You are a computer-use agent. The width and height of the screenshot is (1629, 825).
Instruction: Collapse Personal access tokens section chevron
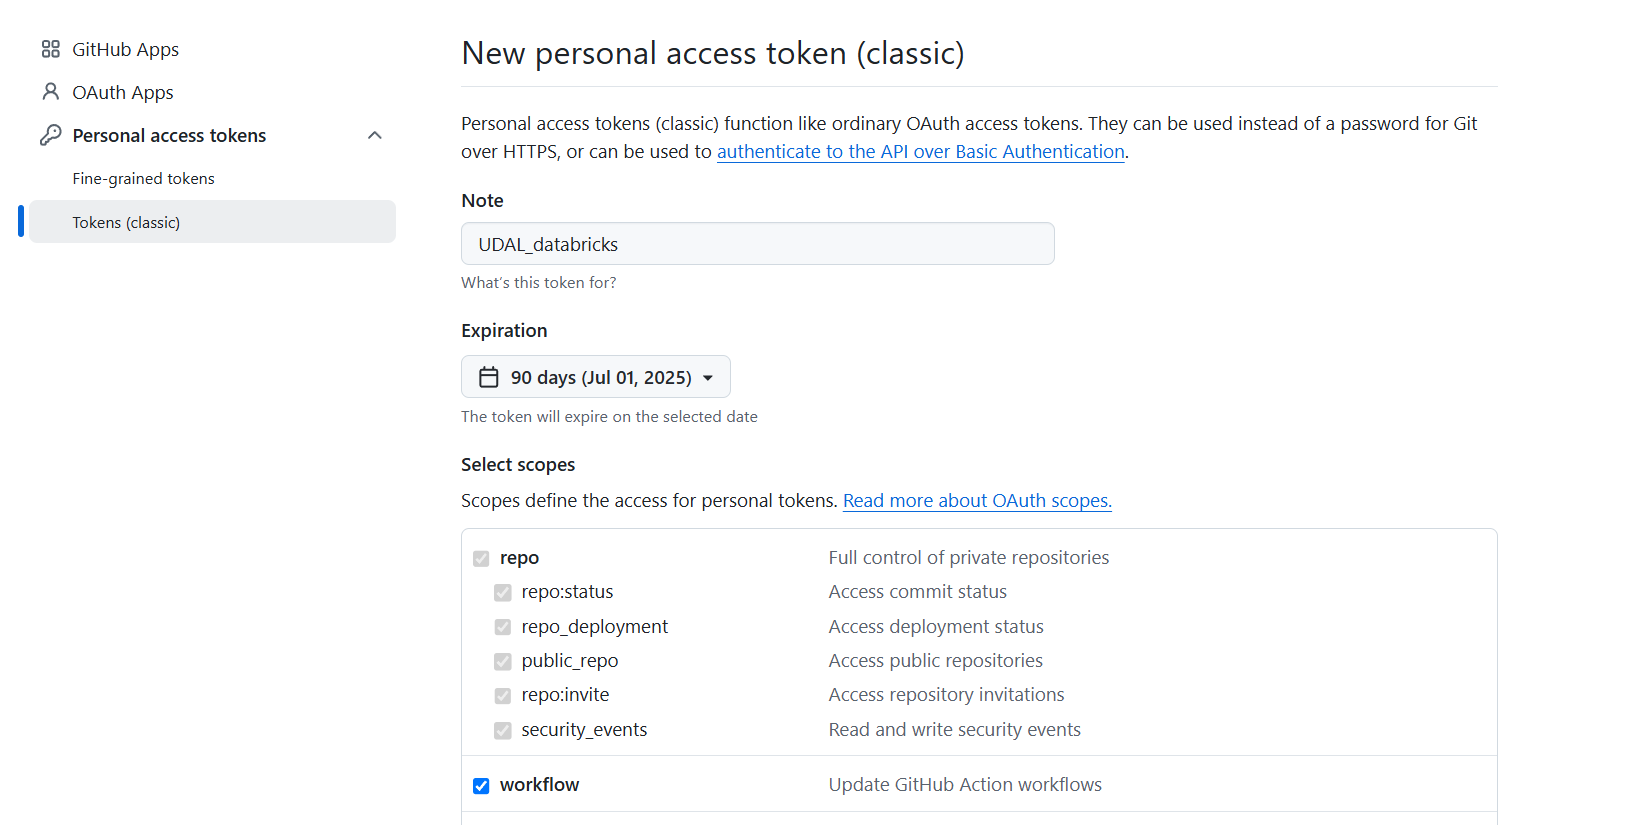(375, 135)
